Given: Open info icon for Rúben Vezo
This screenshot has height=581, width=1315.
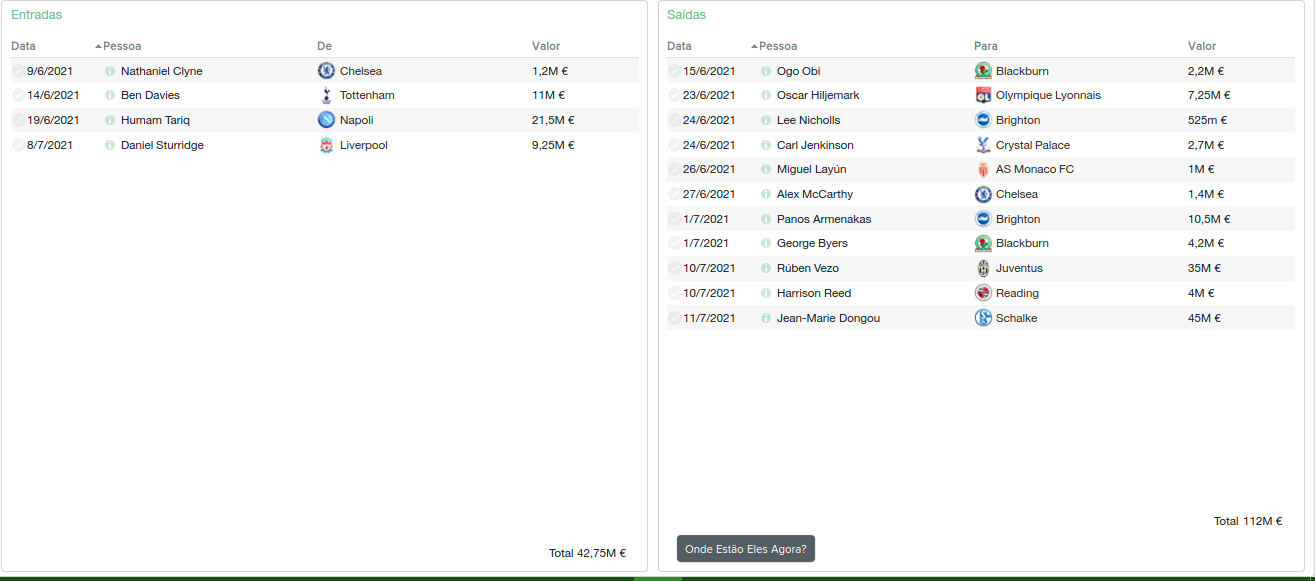Looking at the screenshot, I should 766,268.
